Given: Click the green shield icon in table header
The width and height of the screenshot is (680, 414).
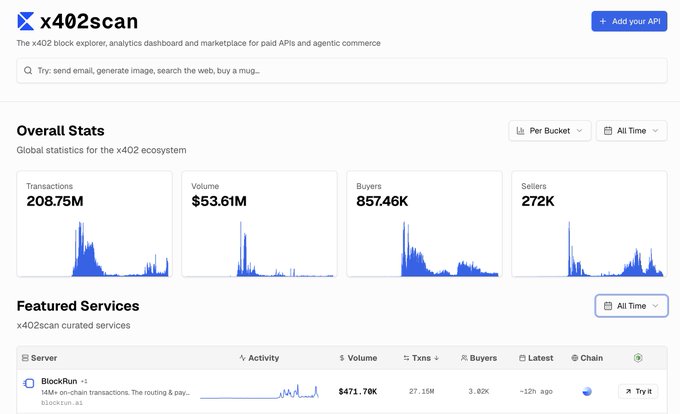Looking at the screenshot, I should [638, 358].
